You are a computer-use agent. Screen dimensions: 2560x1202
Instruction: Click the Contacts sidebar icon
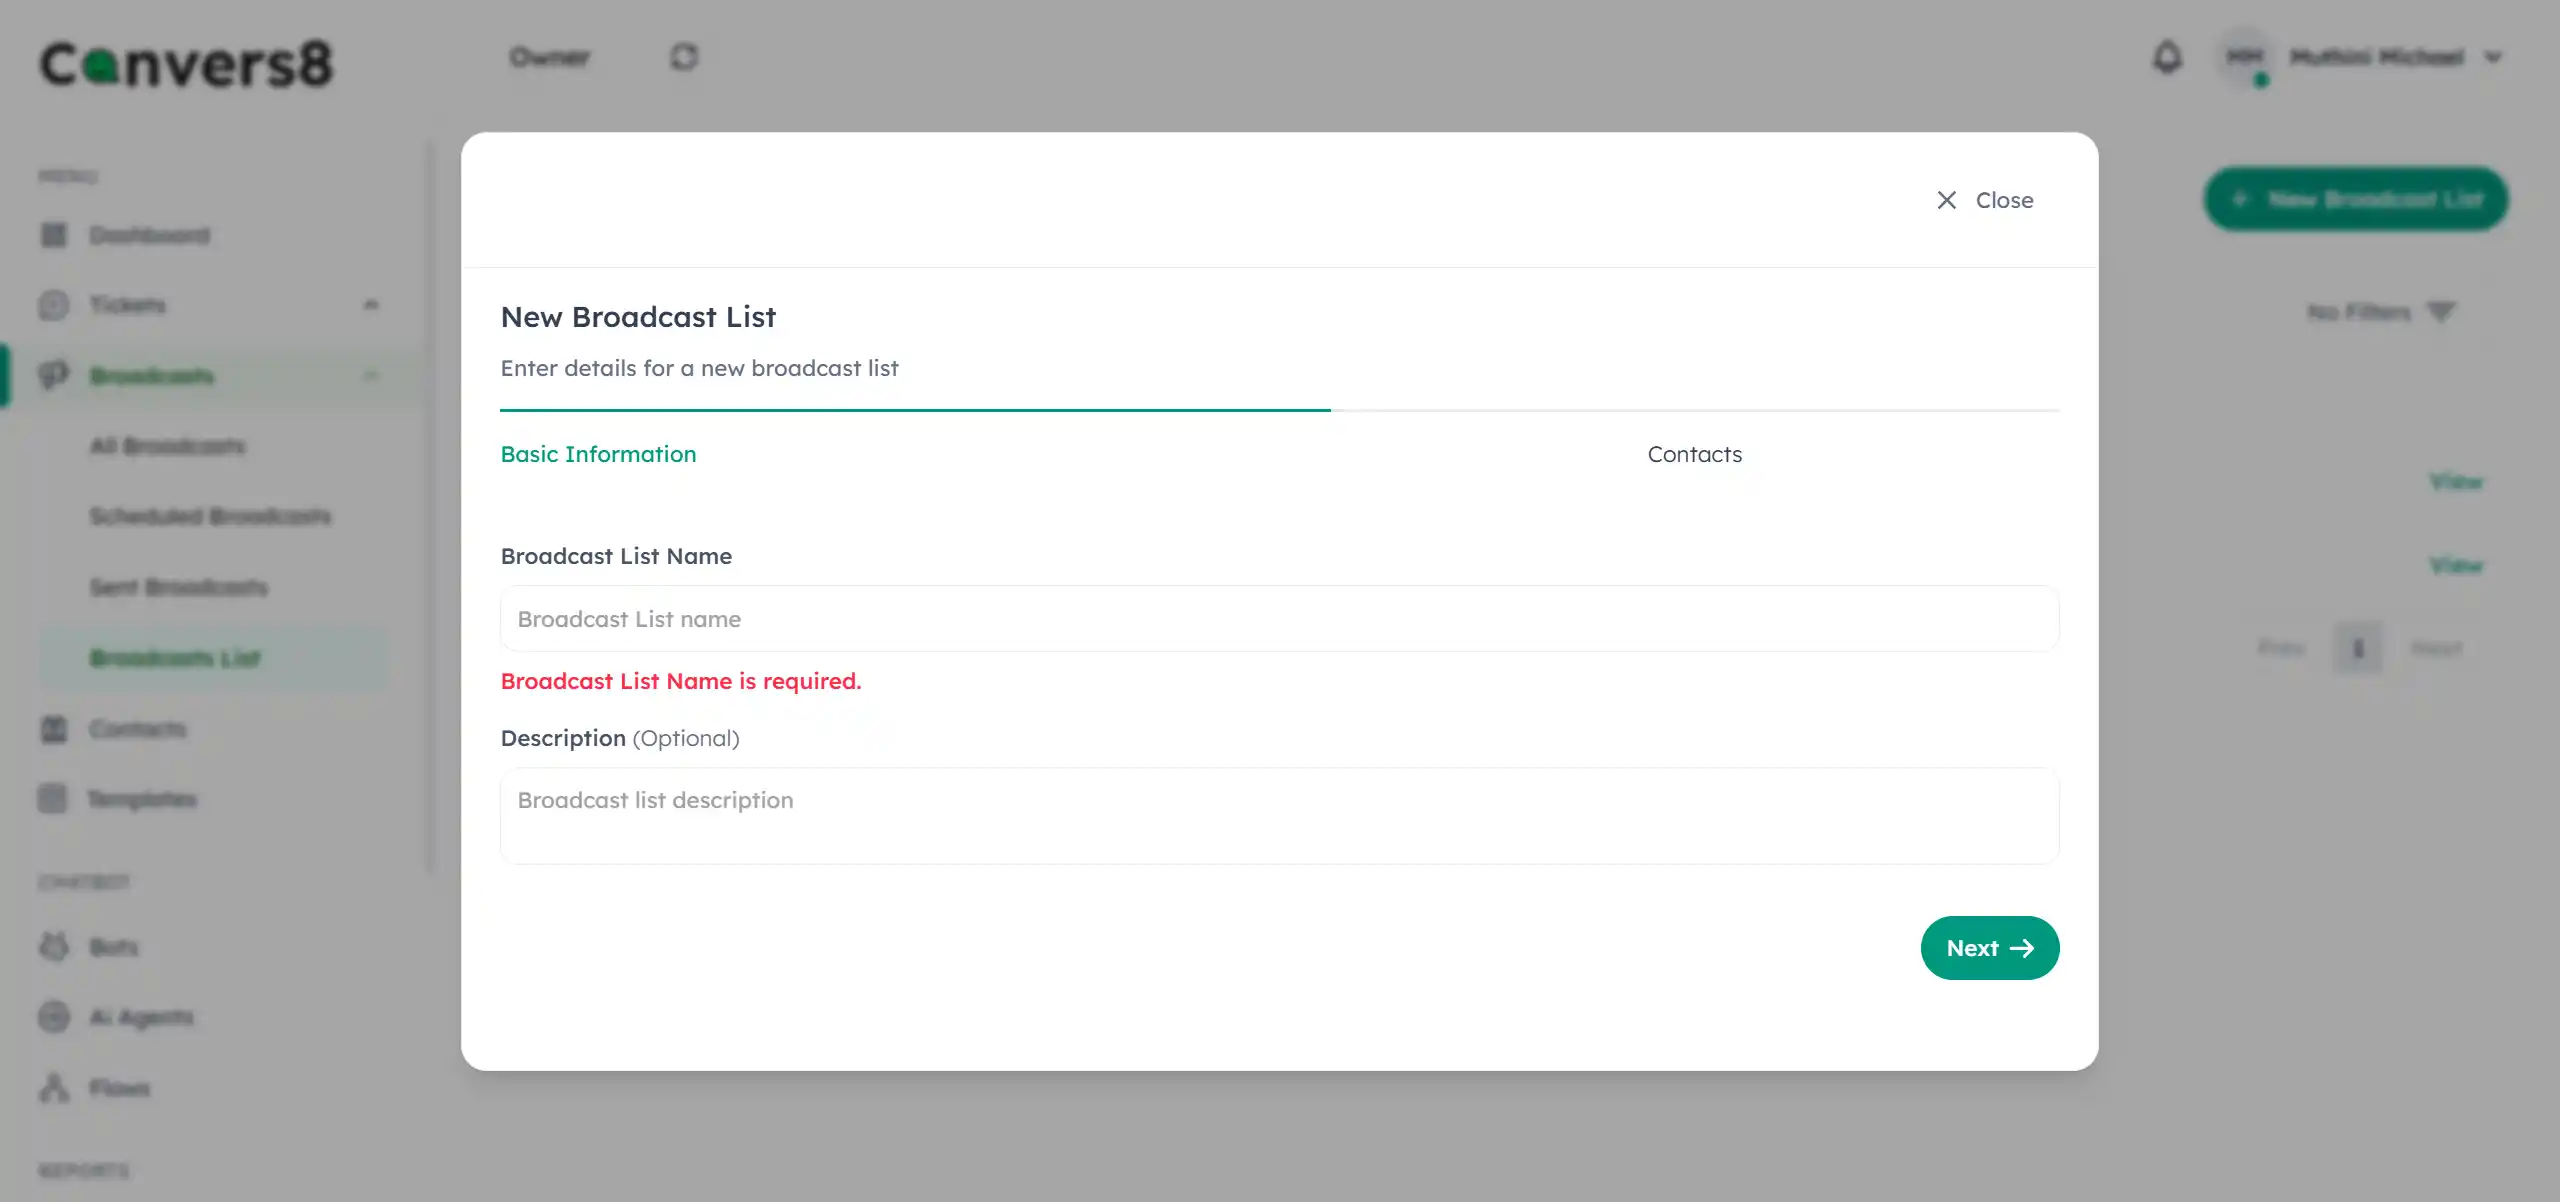[54, 729]
